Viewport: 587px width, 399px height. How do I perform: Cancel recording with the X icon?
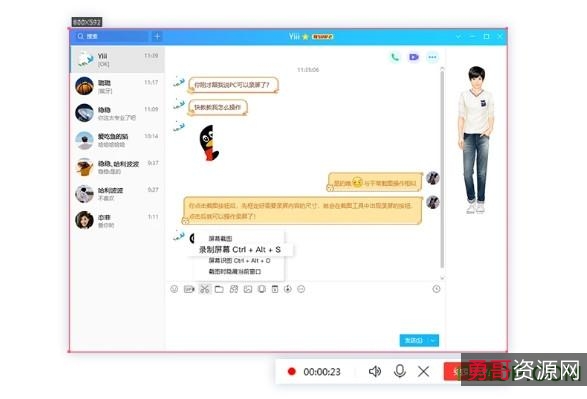click(x=423, y=371)
